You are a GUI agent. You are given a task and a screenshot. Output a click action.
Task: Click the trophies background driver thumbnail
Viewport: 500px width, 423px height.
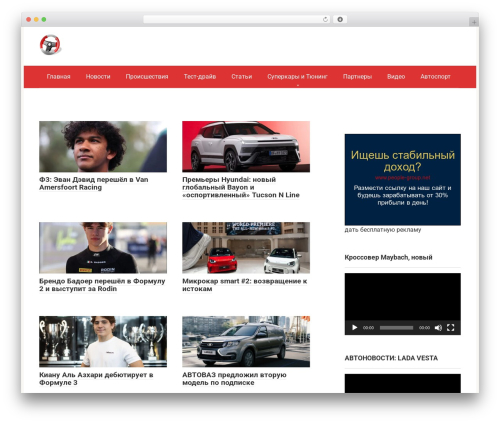(103, 342)
